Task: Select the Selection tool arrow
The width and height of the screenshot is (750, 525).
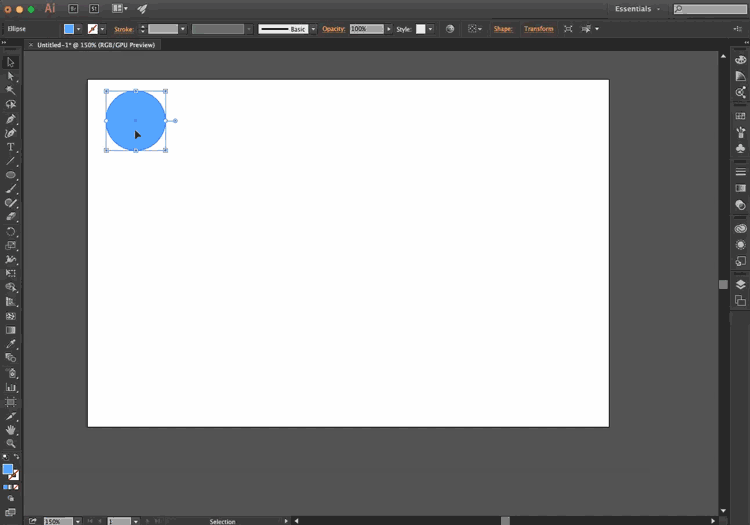Action: coord(11,62)
